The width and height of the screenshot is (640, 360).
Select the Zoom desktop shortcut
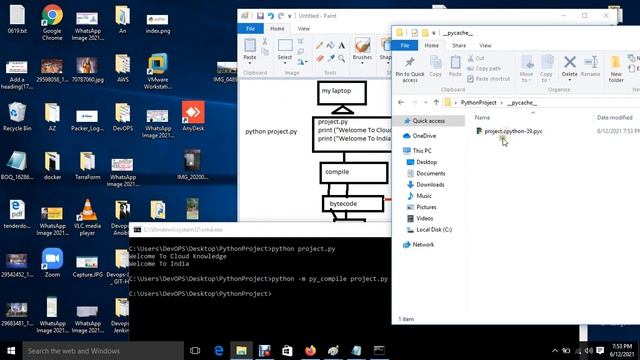tap(52, 262)
